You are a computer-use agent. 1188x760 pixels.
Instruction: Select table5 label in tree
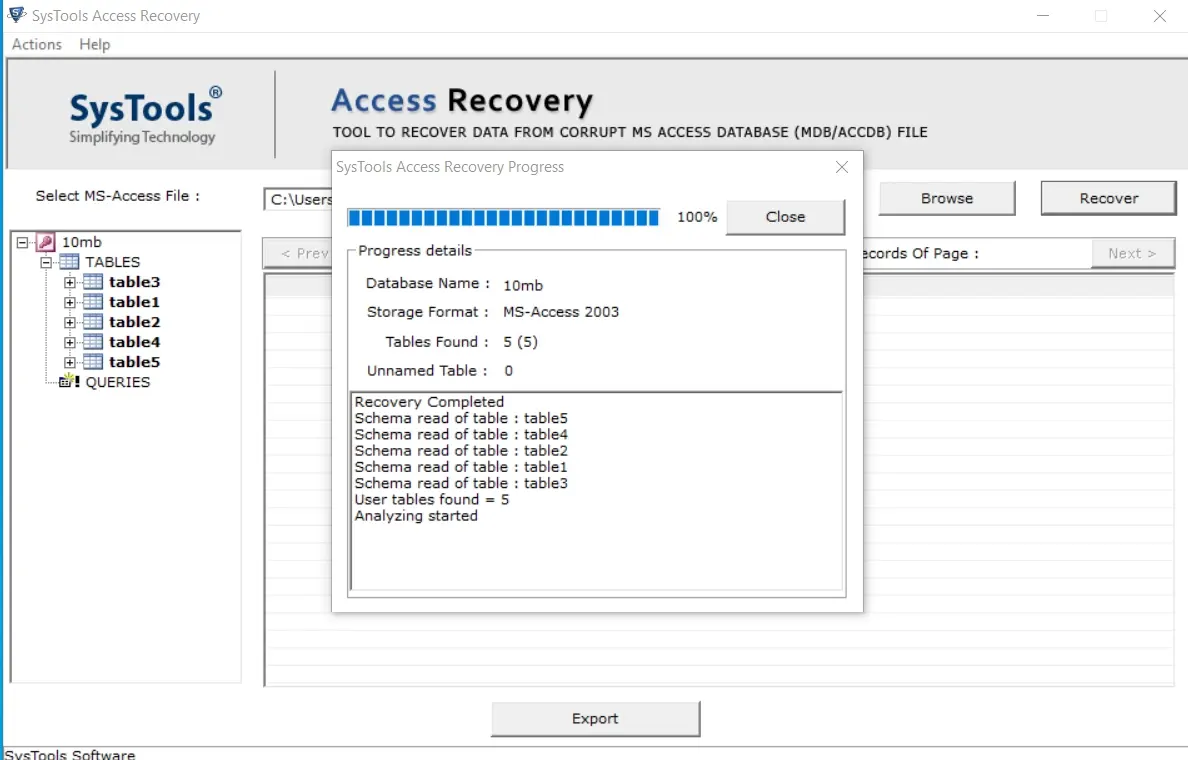tap(134, 361)
